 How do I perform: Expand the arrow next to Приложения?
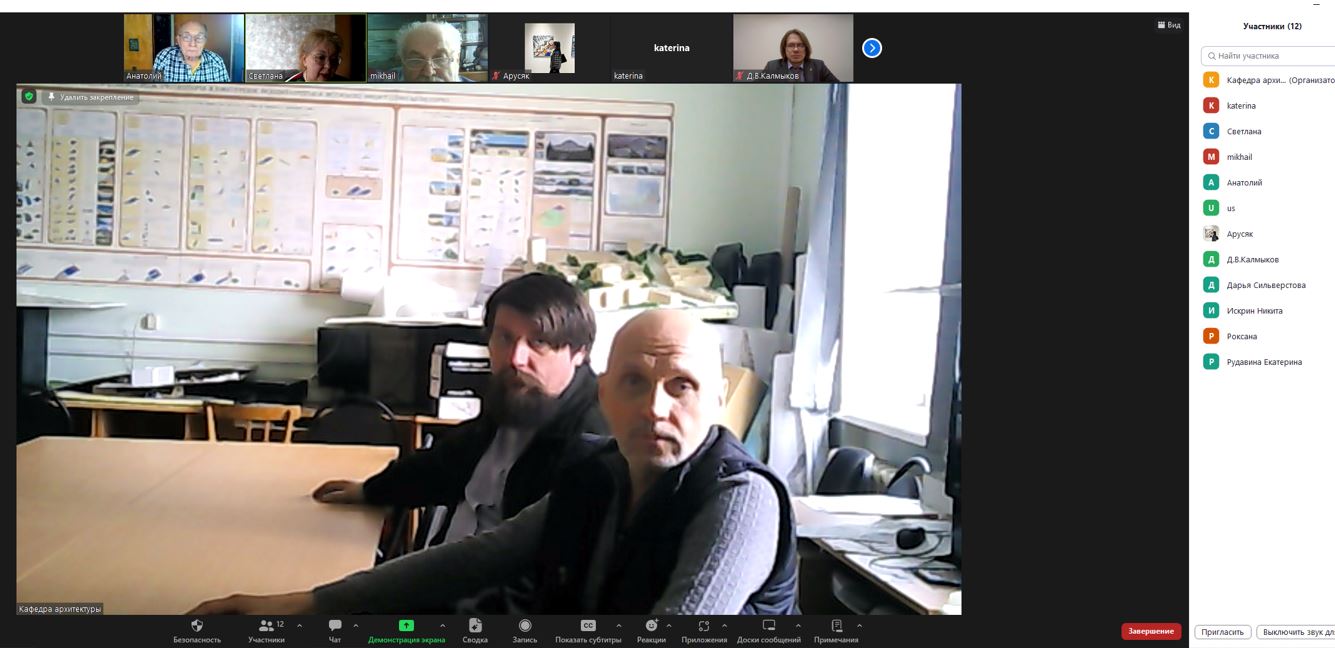[x=724, y=626]
